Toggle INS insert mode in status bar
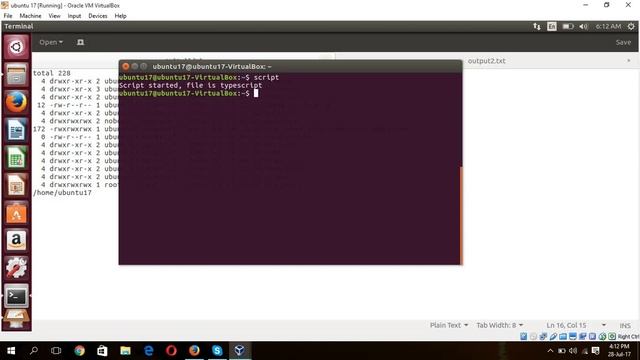 click(625, 325)
